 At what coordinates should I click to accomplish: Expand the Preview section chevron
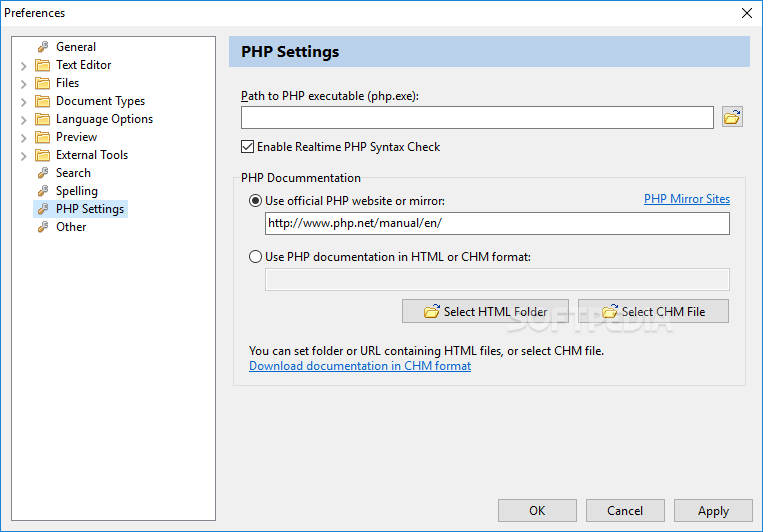(x=23, y=138)
